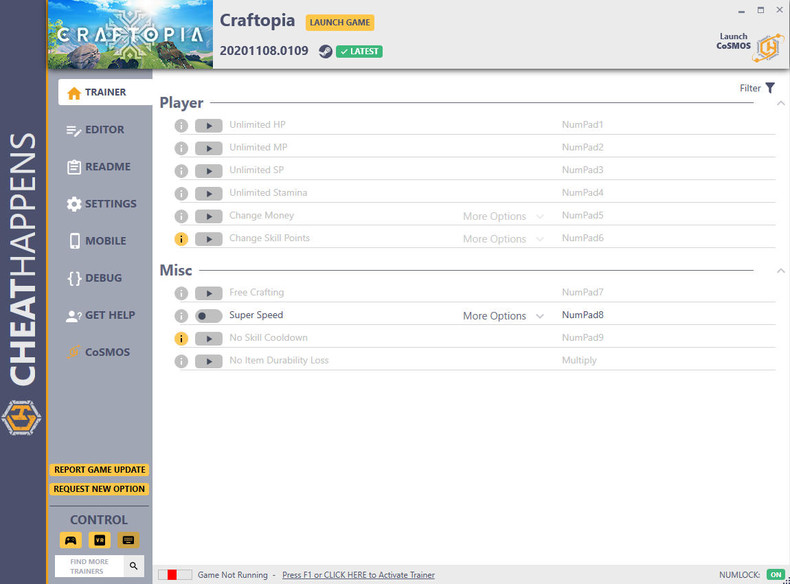The image size is (790, 584).
Task: Click the Game Not Running status text
Action: [232, 575]
